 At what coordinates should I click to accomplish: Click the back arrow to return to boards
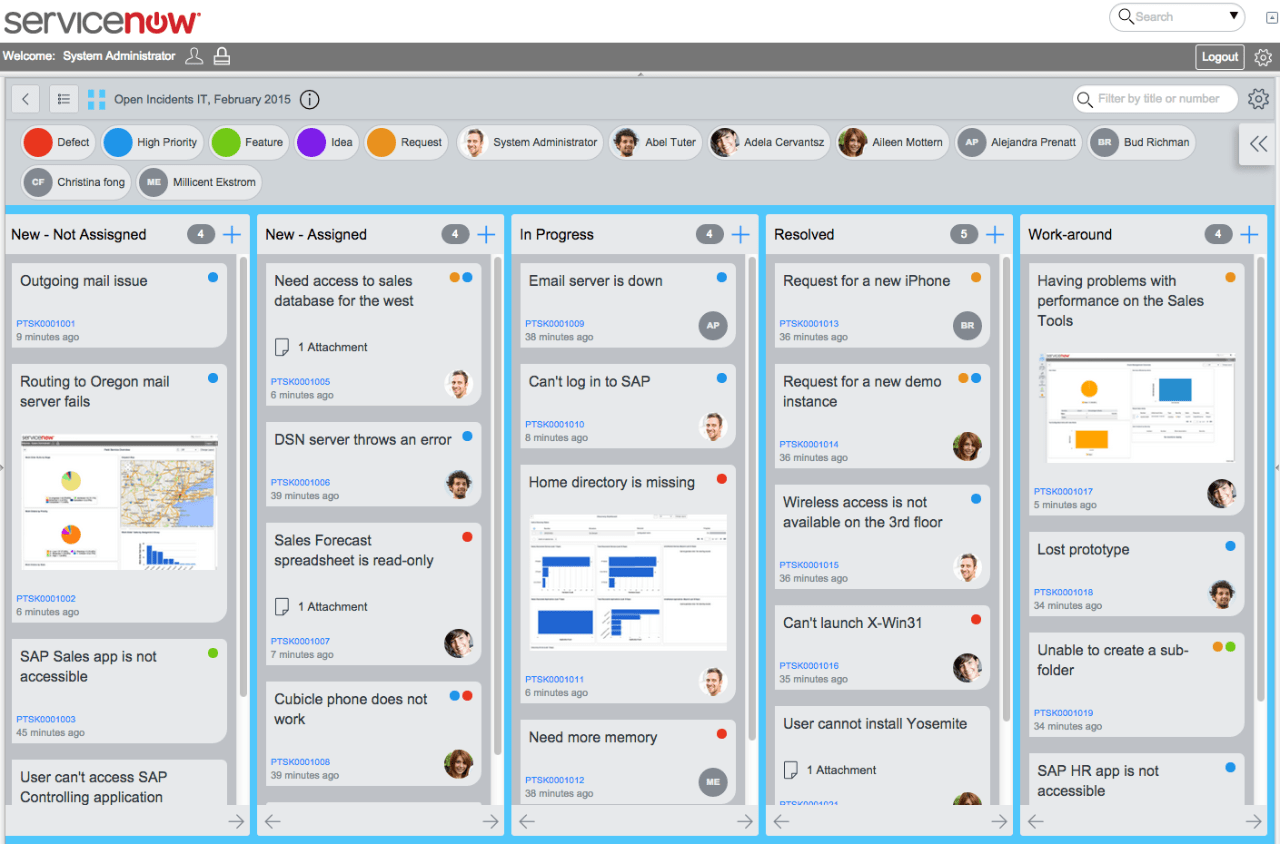(25, 99)
